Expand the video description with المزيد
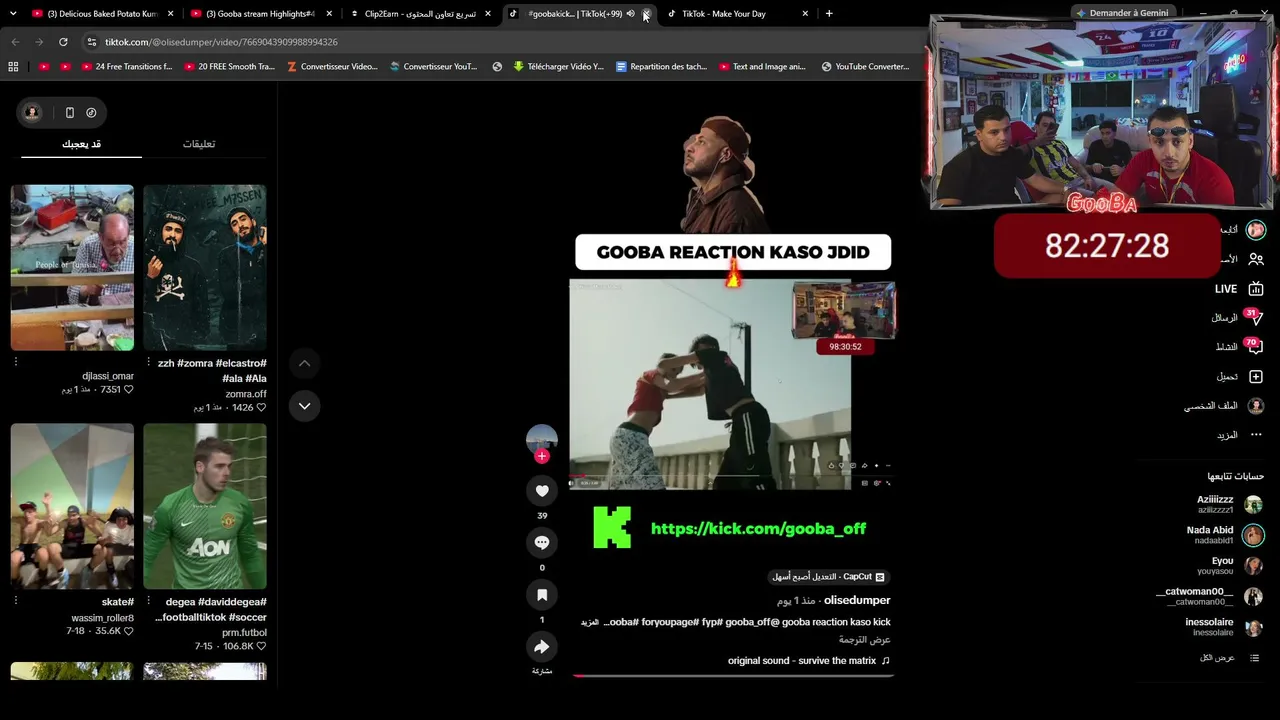Screen dimensions: 1280x720 click(x=590, y=623)
